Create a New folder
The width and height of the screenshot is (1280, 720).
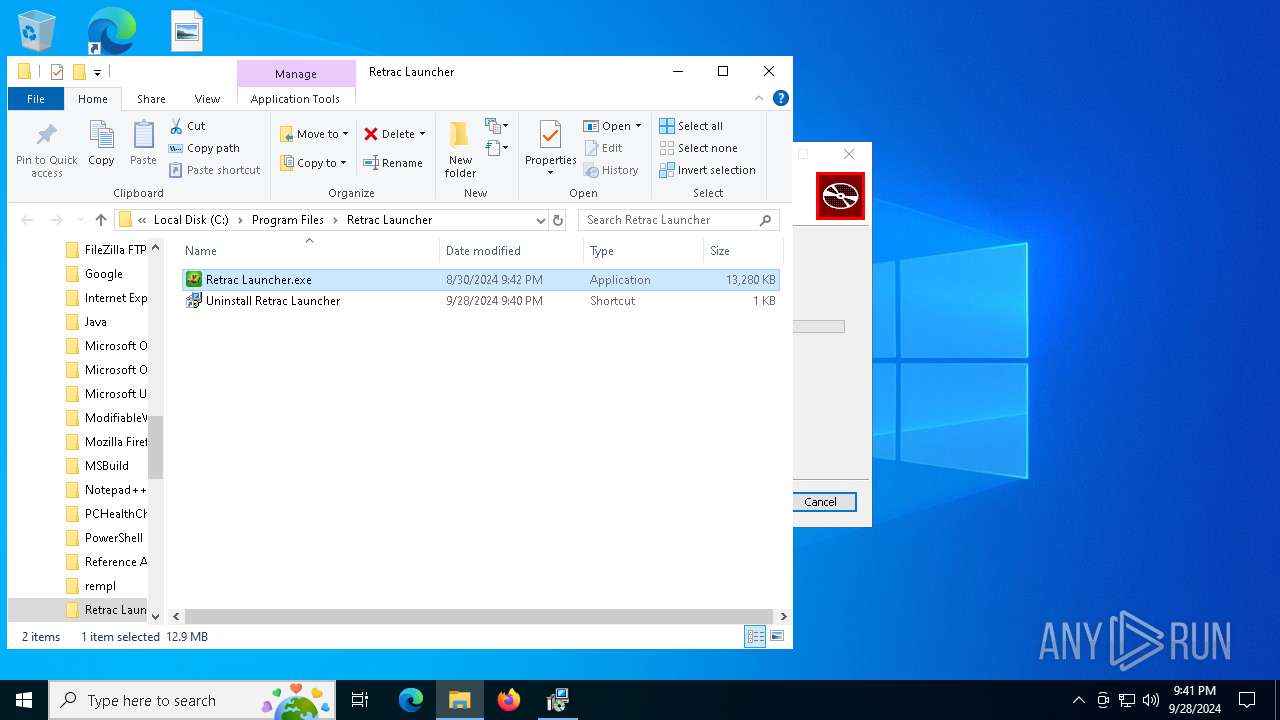[460, 149]
